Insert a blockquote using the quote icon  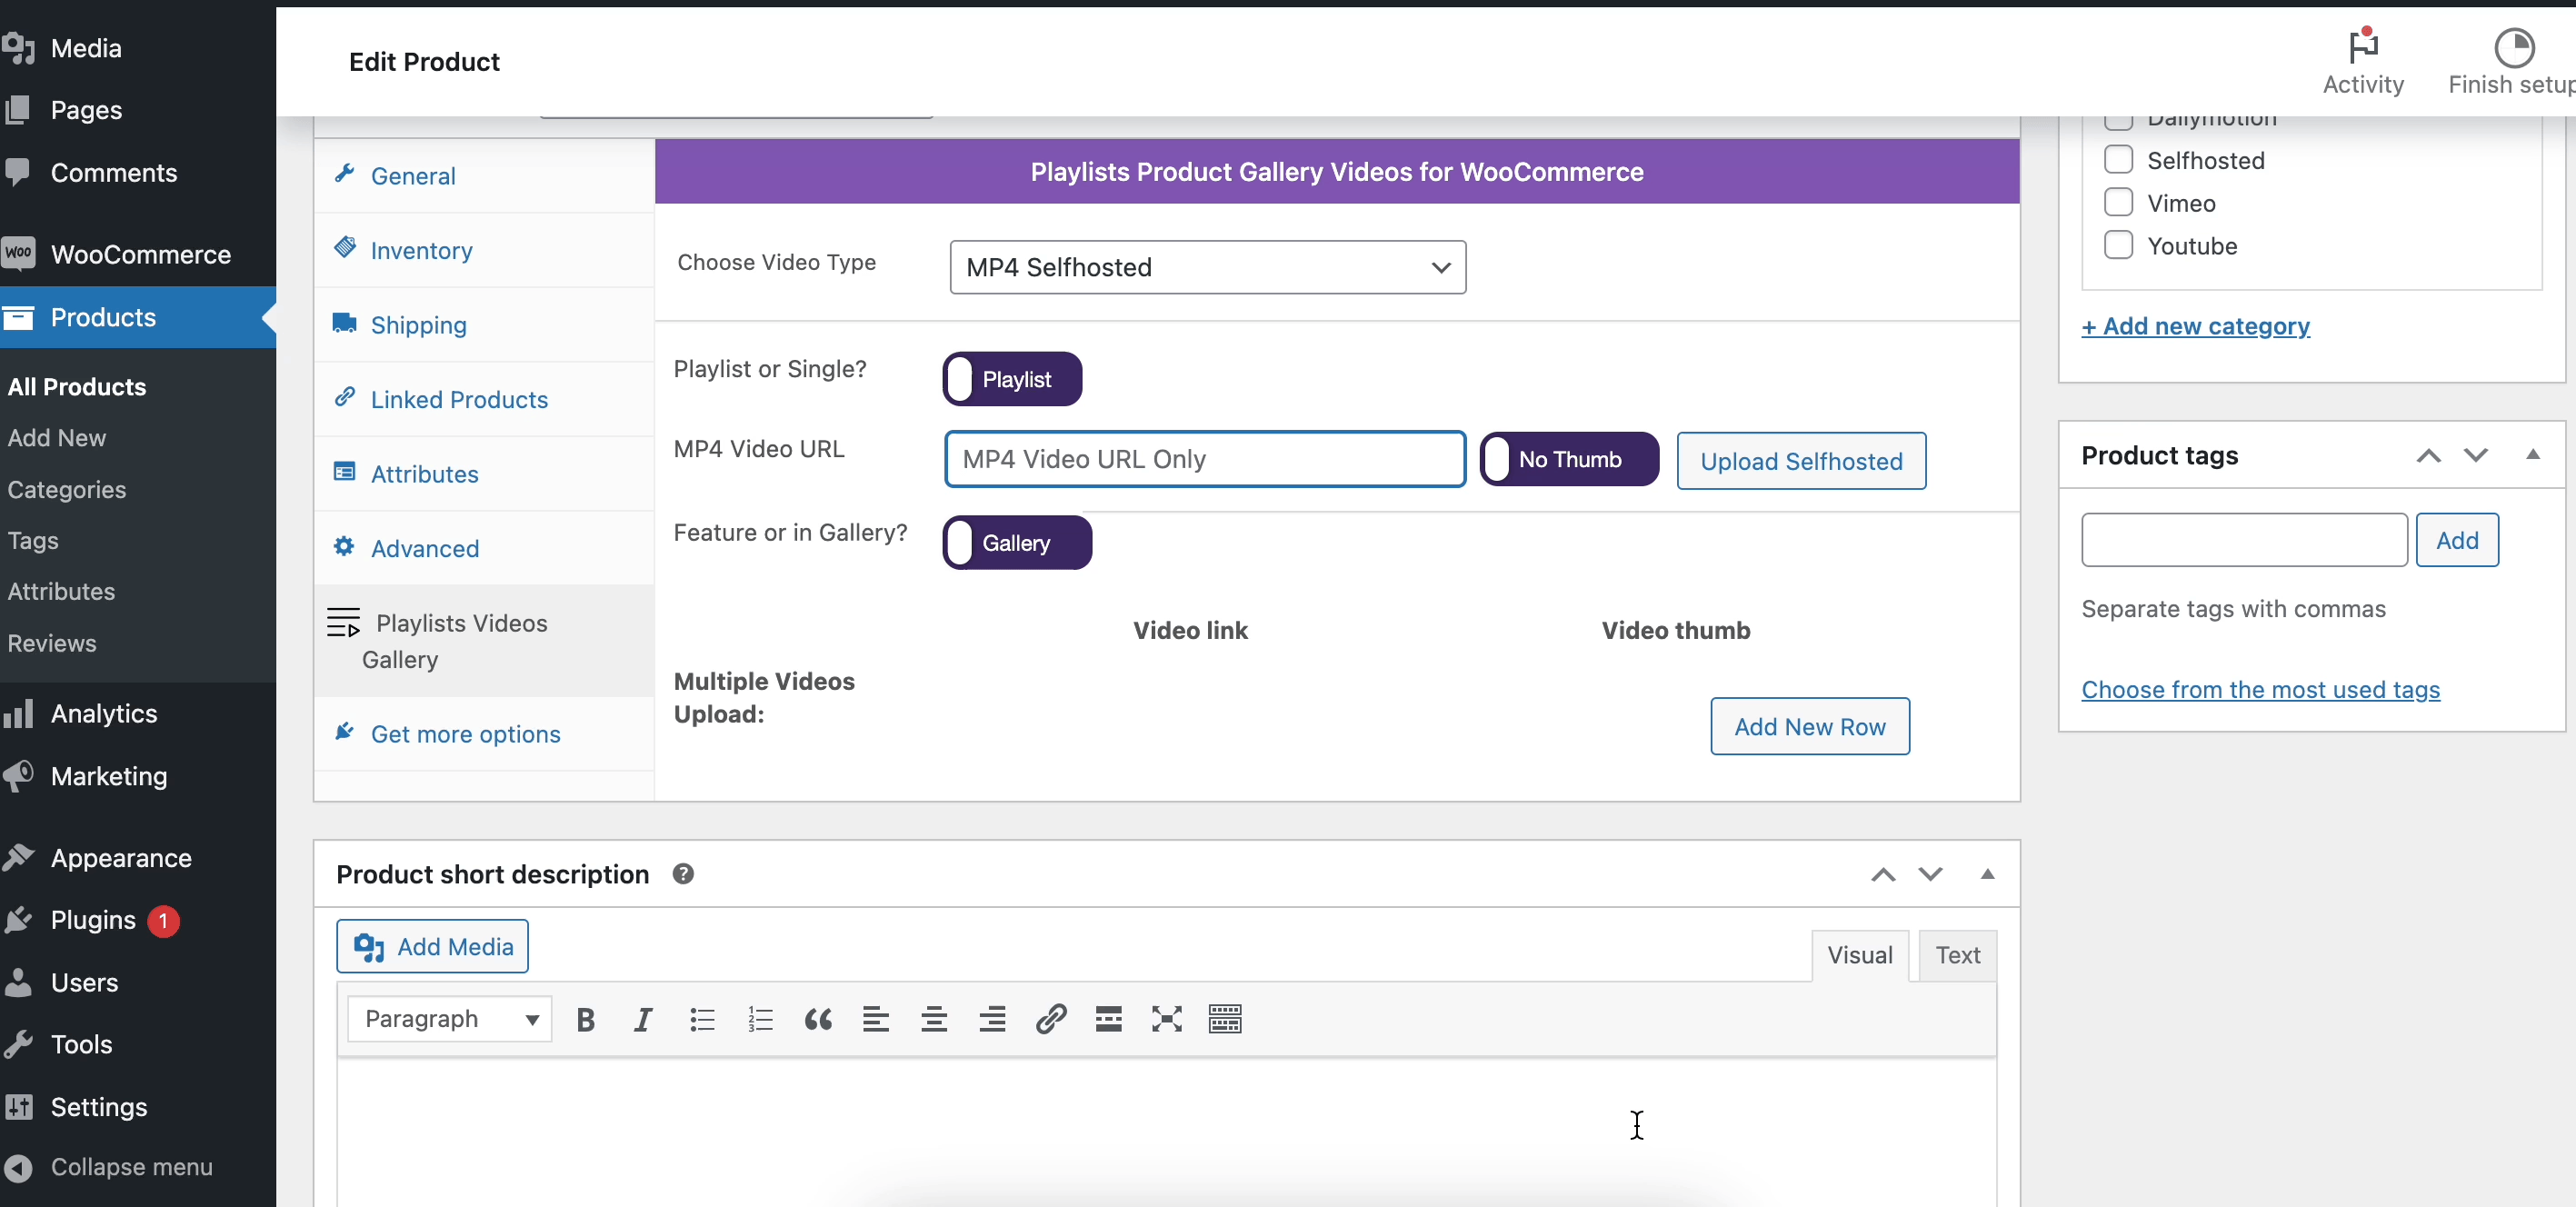tap(818, 1019)
